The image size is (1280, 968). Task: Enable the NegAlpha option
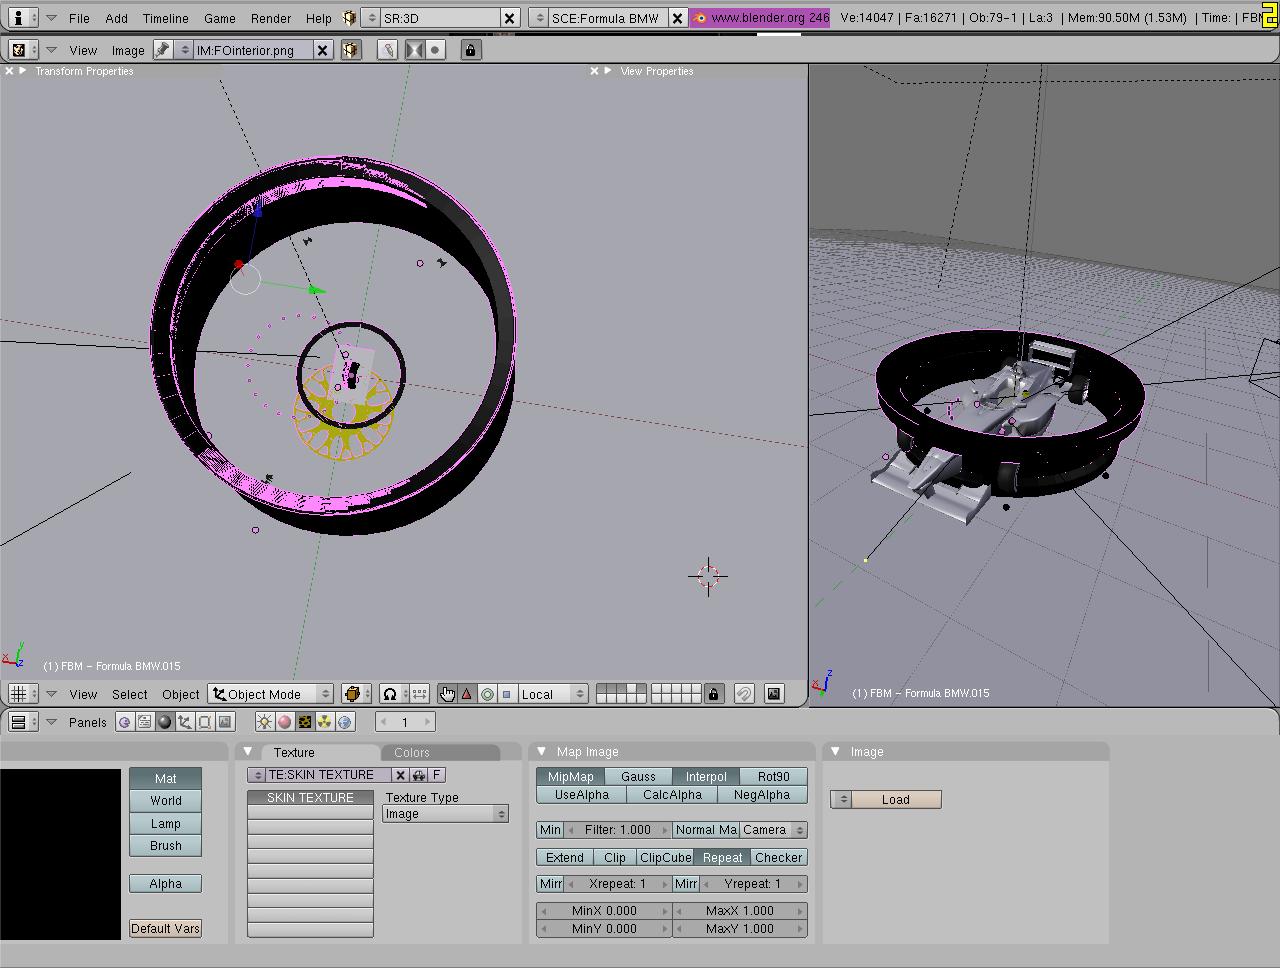762,795
